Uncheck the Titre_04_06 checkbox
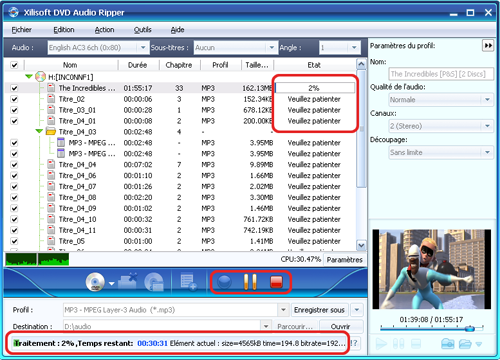Screen dimensions: 500x360 (x=14, y=175)
